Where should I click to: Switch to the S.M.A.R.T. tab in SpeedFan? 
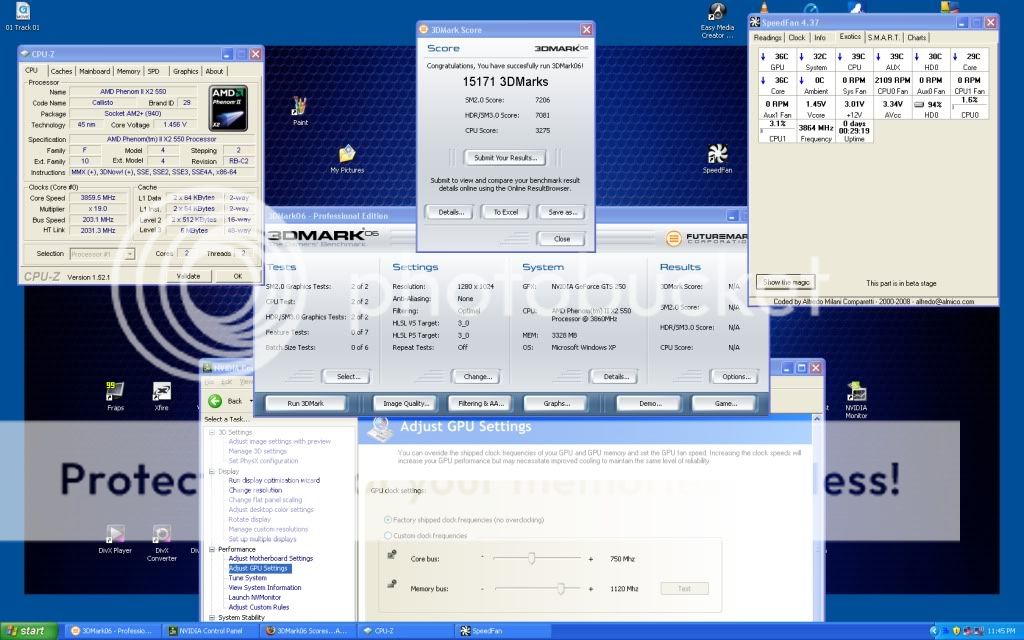click(883, 38)
